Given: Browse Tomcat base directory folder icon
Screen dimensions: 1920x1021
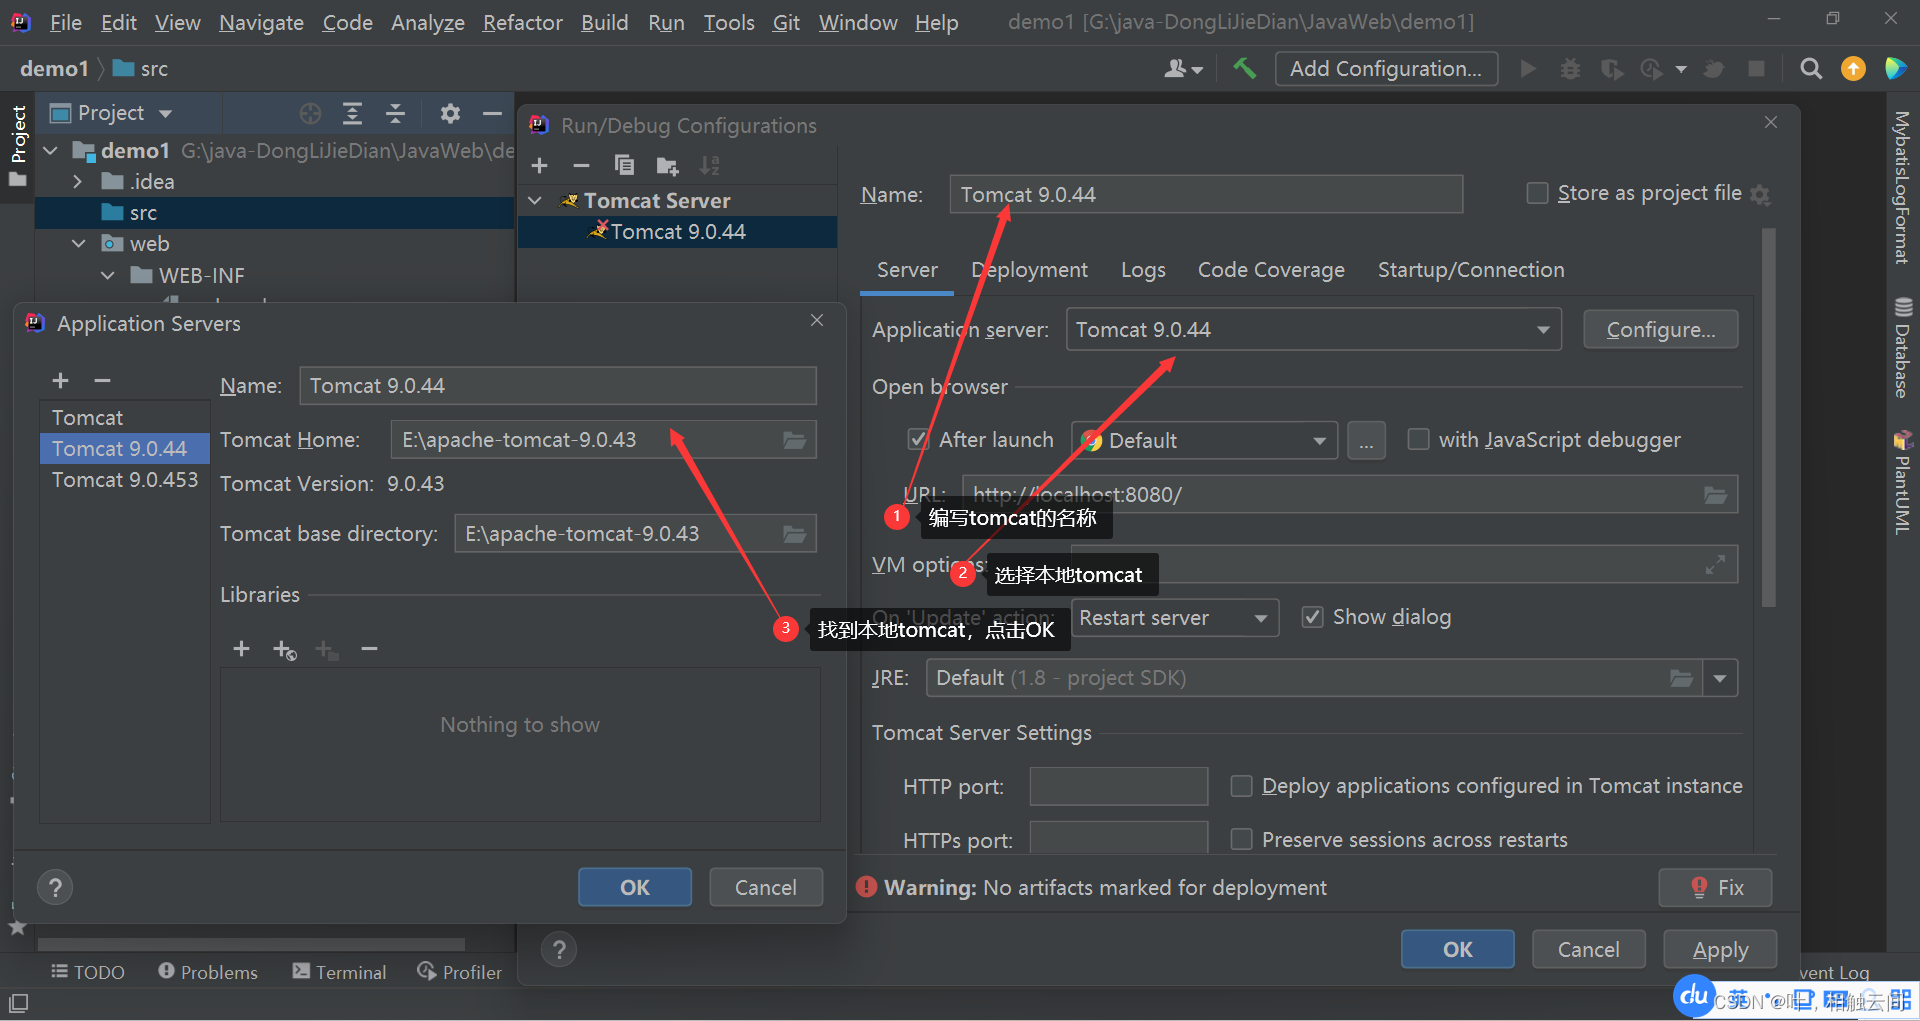Looking at the screenshot, I should 794,534.
